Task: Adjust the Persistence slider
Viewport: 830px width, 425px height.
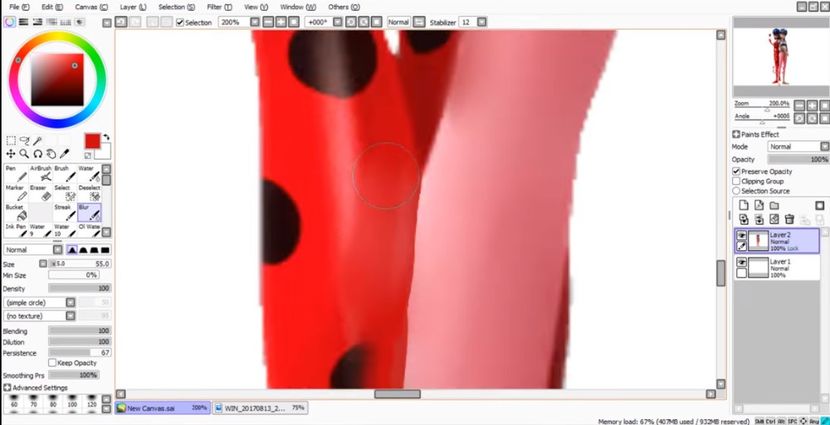Action: tap(79, 352)
